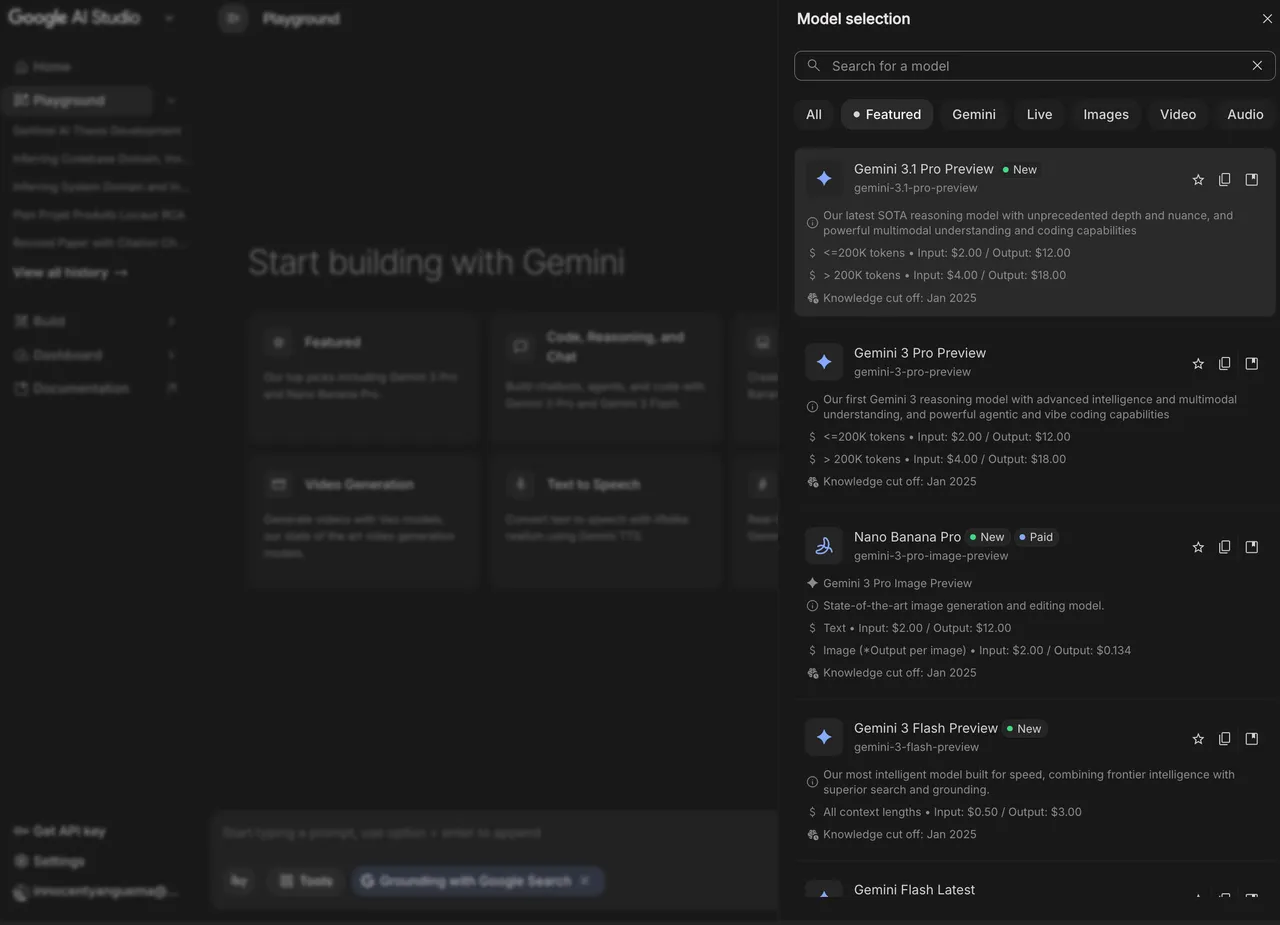Choose the Gemini 3 Pro Preview model

(919, 353)
